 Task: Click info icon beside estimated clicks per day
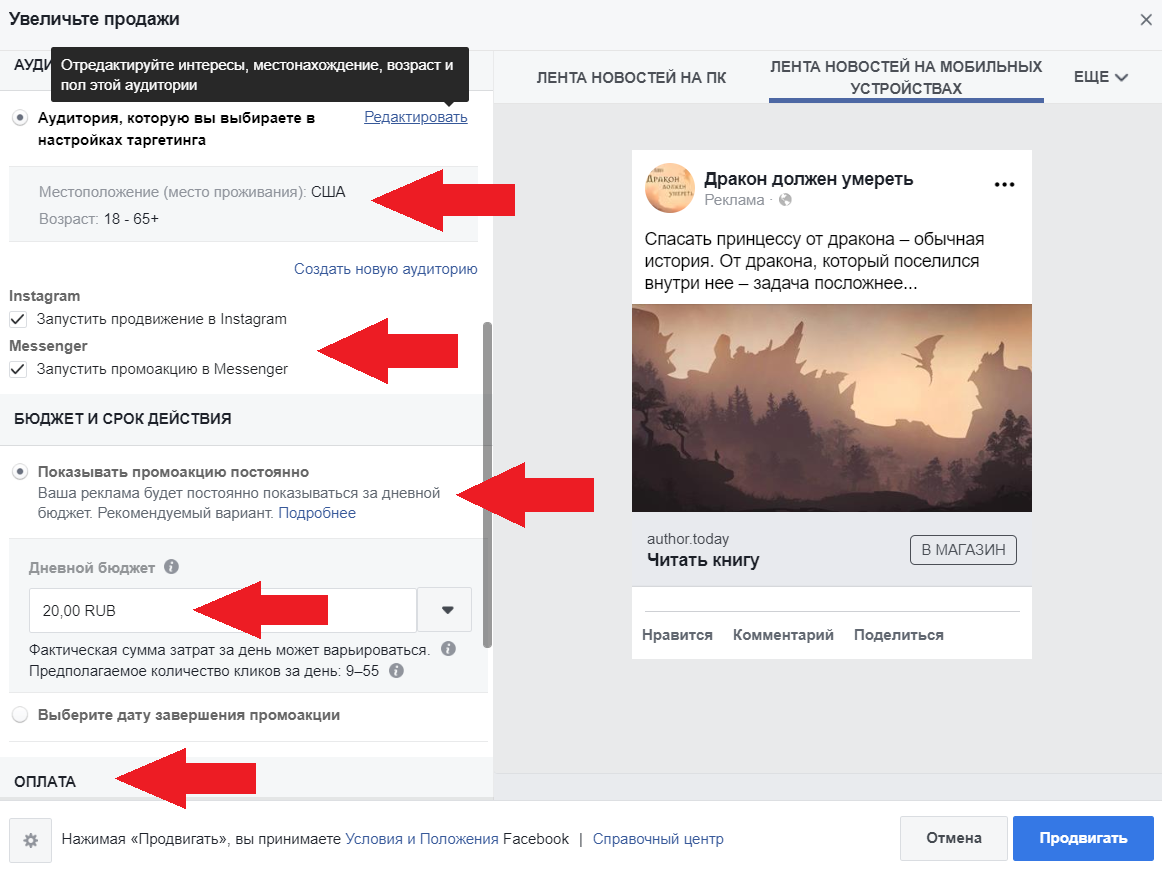pyautogui.click(x=396, y=670)
